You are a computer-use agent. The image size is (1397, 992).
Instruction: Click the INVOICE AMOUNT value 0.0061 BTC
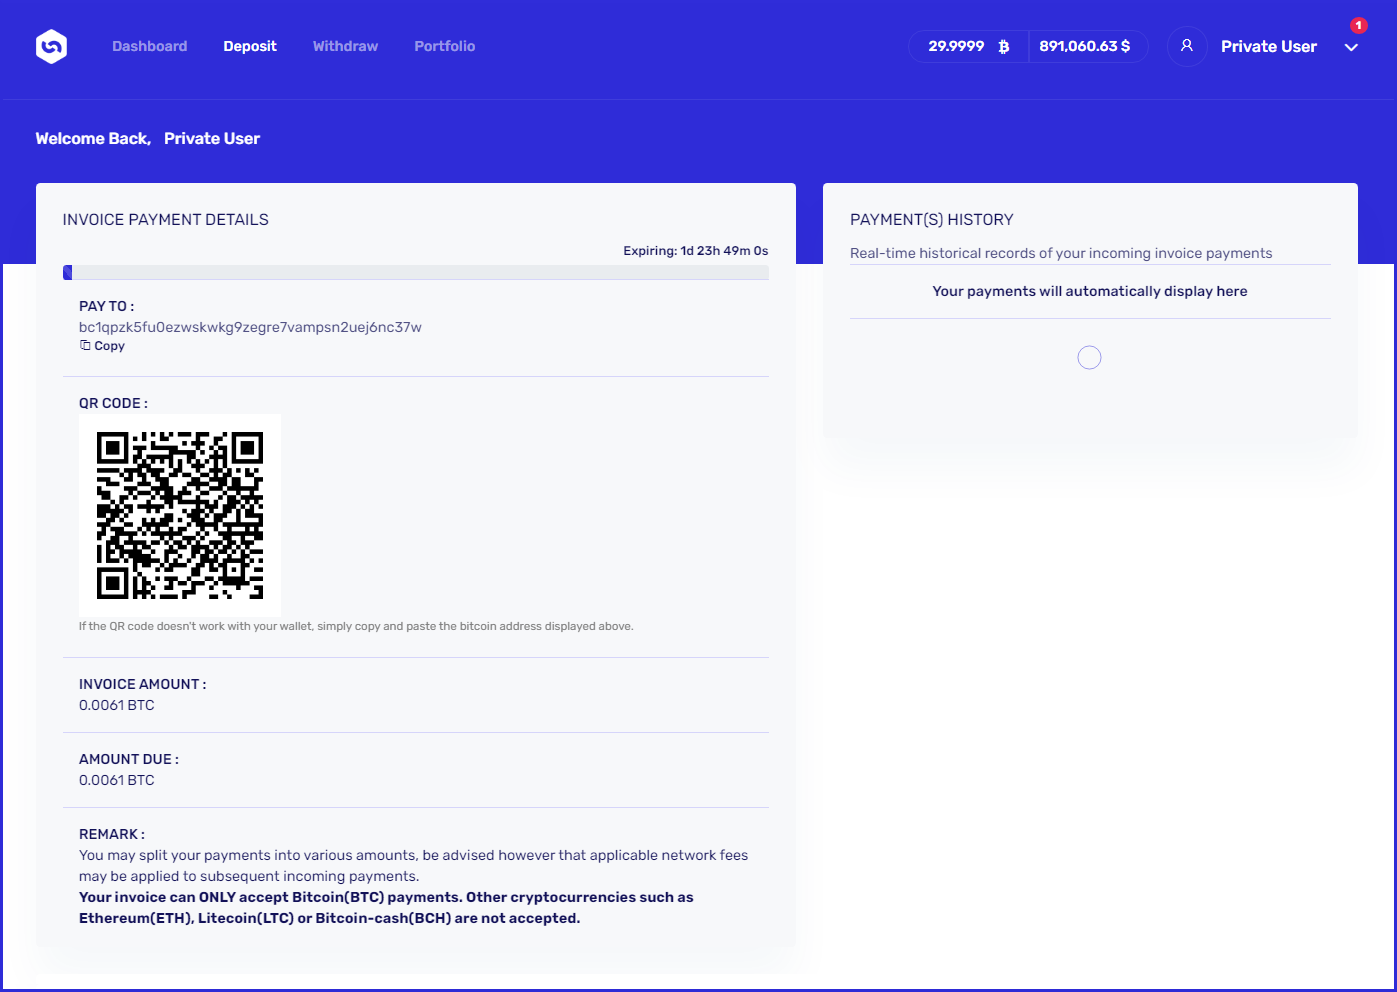[x=117, y=705]
